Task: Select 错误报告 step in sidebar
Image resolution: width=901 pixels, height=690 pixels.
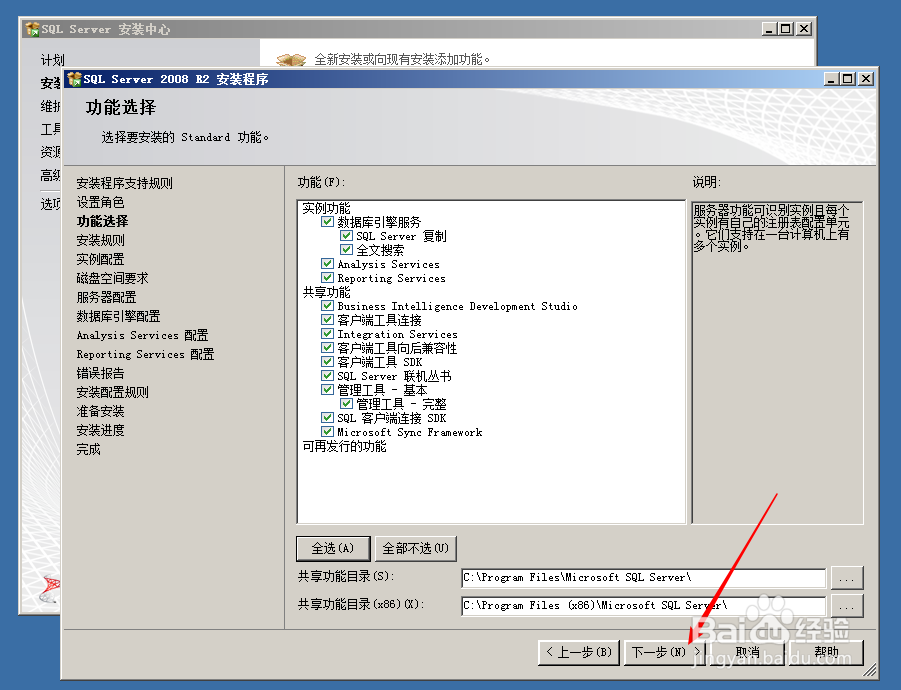Action: coord(100,373)
